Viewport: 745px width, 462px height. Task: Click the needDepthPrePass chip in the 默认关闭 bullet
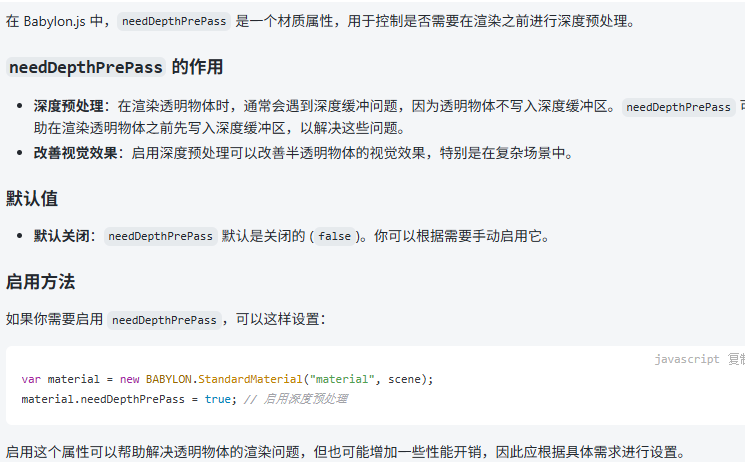[x=161, y=236]
